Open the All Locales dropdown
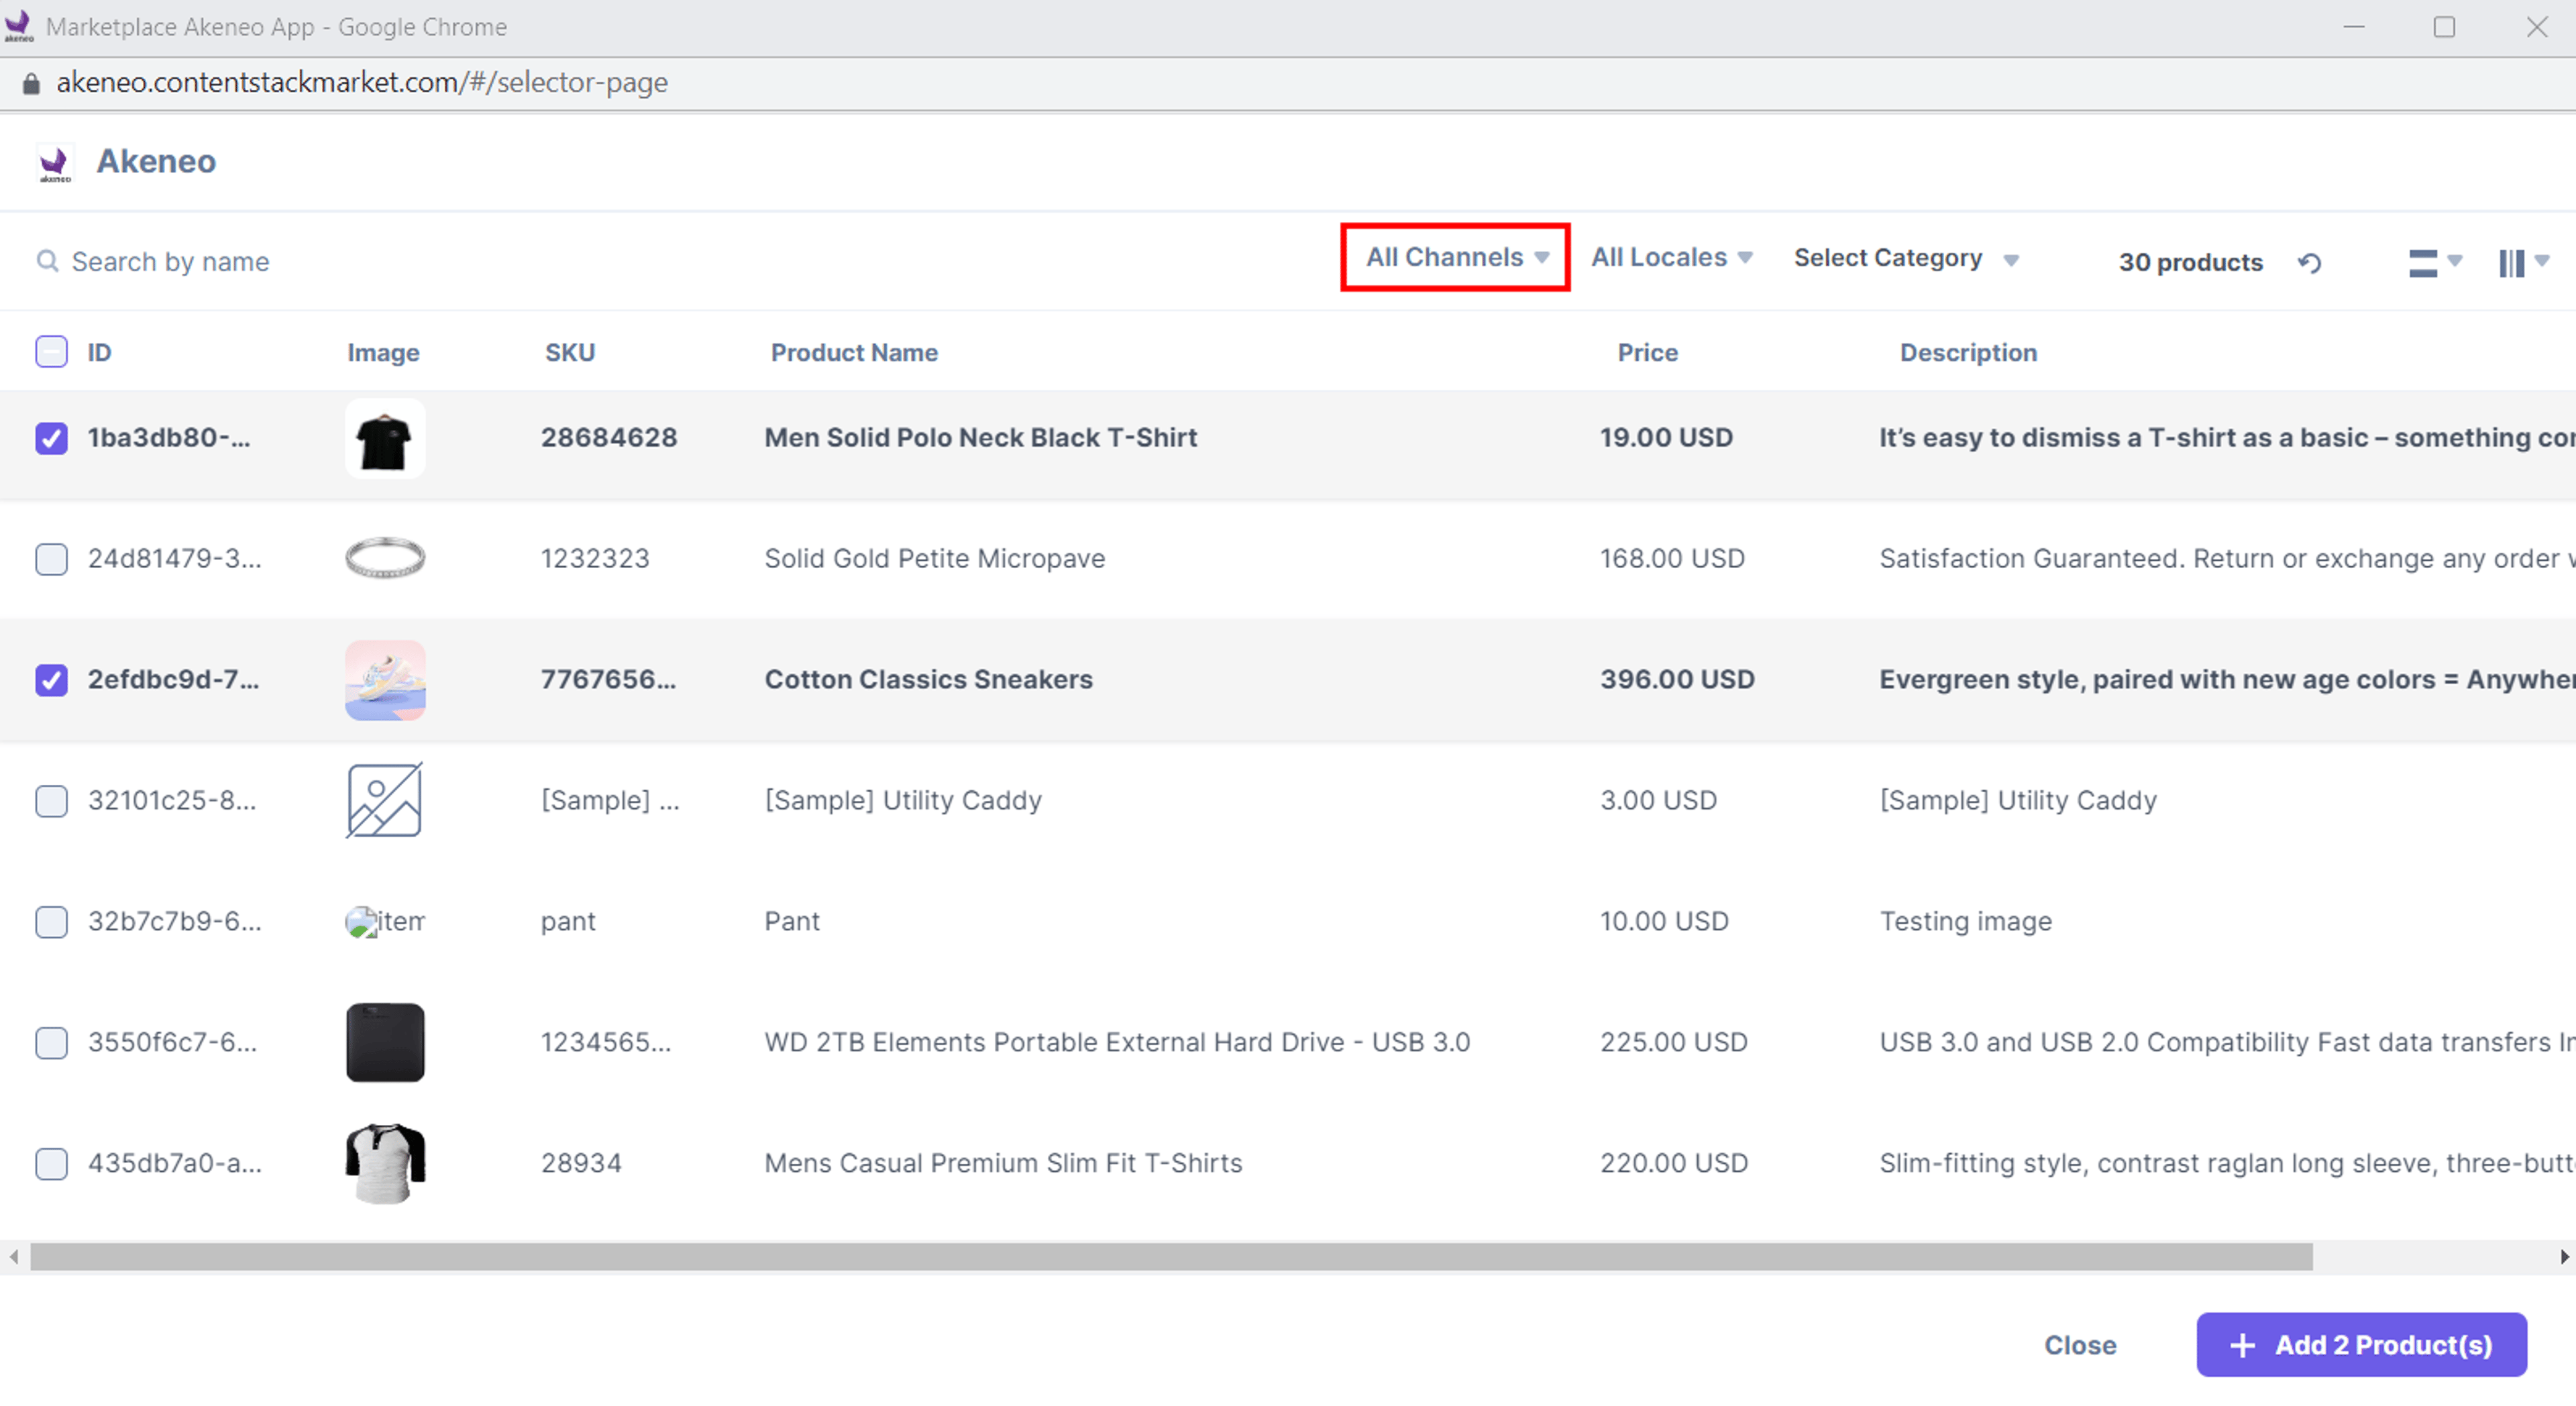This screenshot has height=1406, width=2576. [x=1671, y=258]
